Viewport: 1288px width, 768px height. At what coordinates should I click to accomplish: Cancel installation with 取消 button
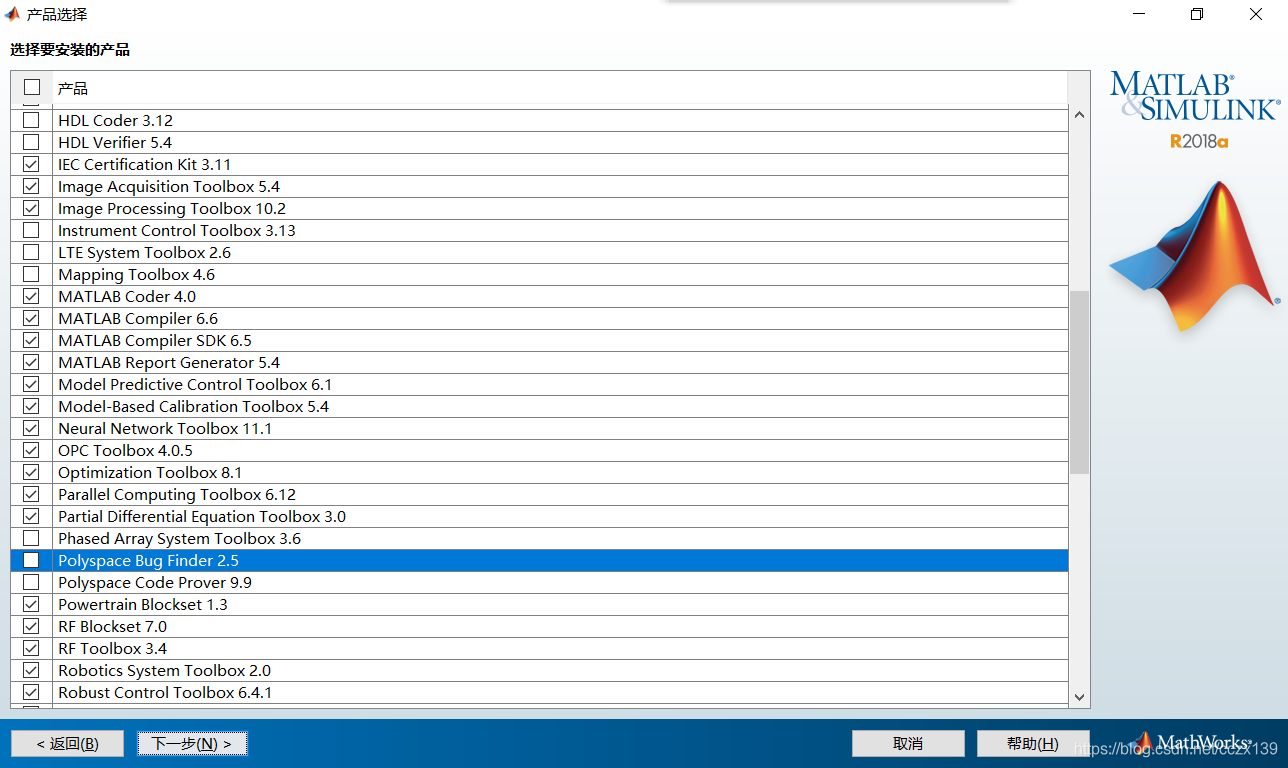[908, 743]
